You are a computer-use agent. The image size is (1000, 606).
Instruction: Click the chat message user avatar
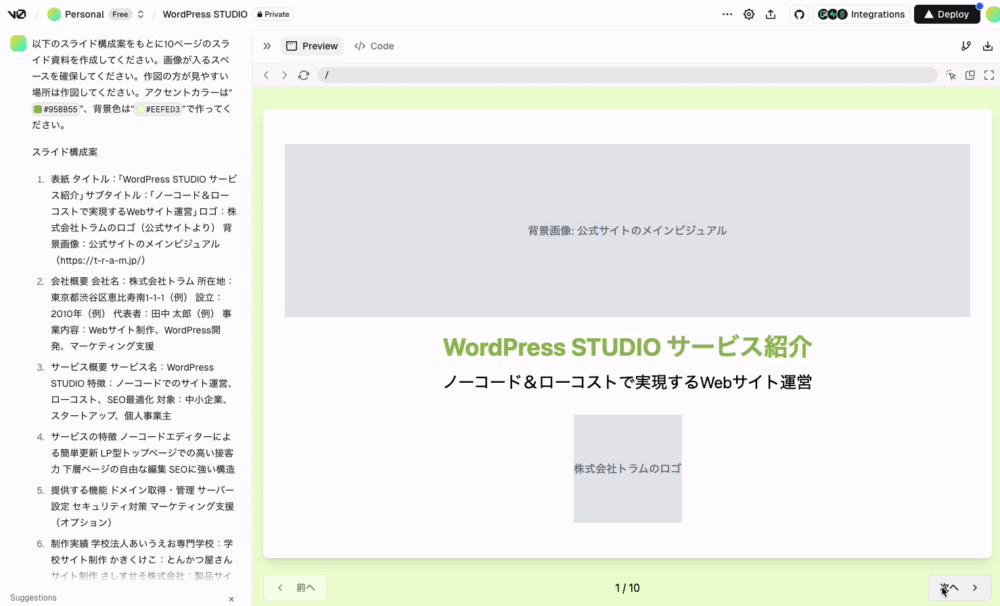[18, 43]
